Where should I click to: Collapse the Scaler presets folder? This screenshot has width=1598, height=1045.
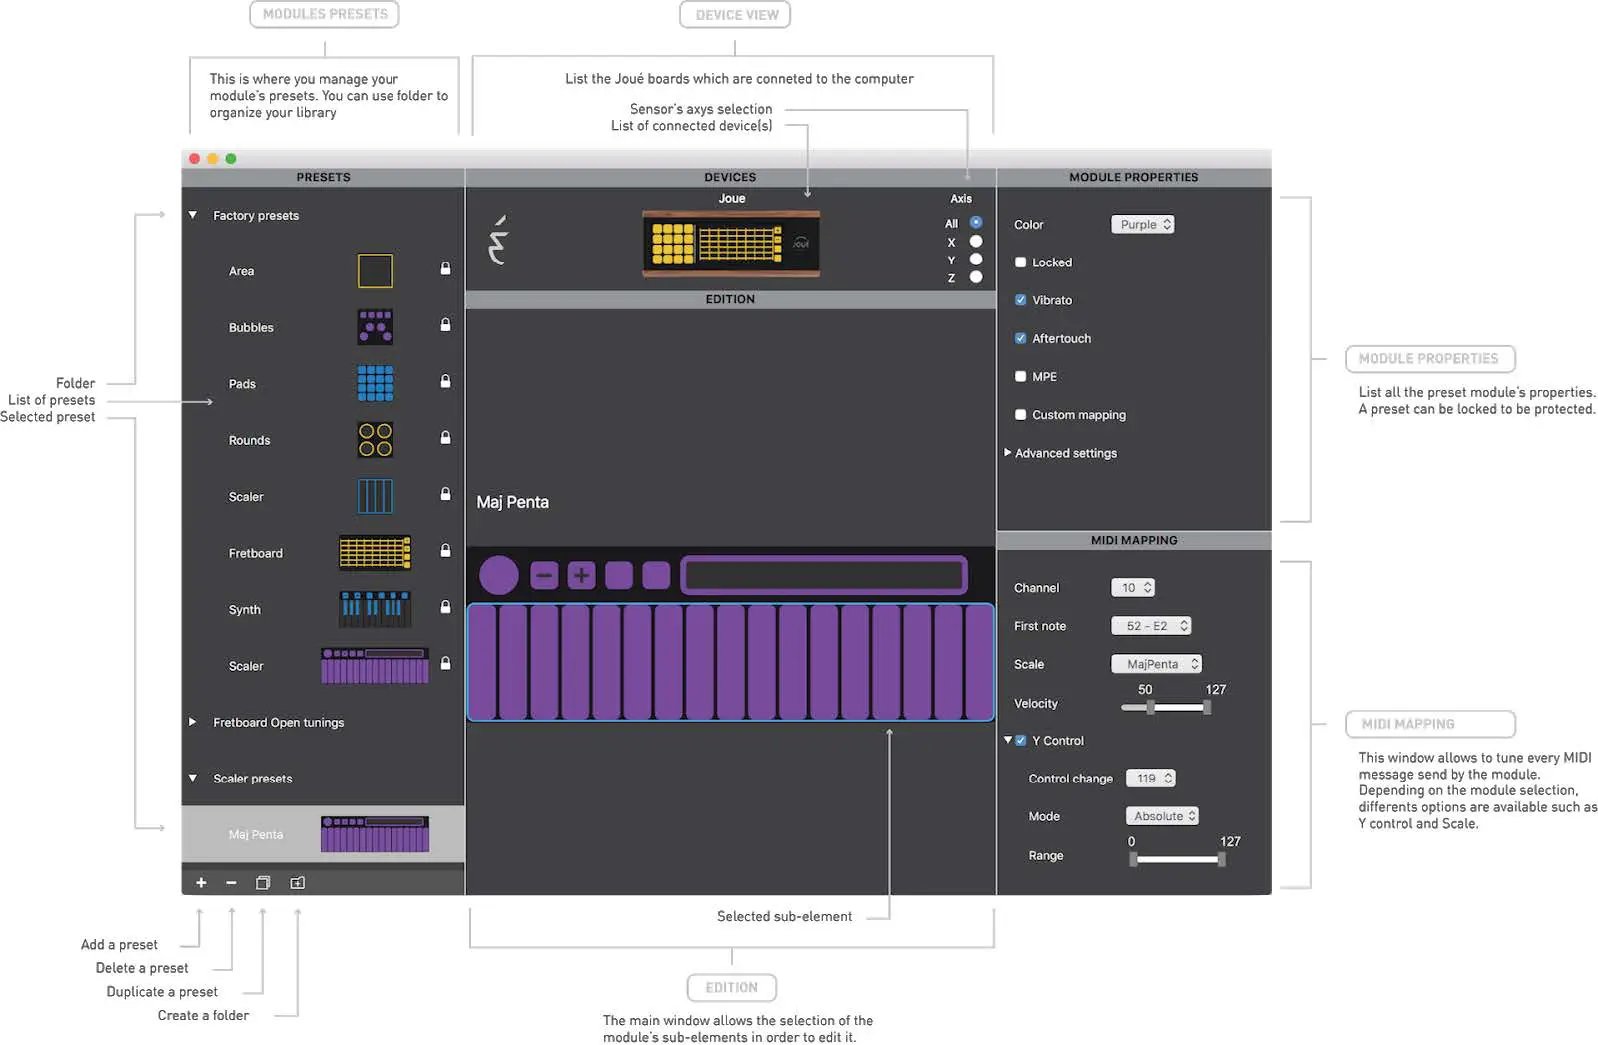193,778
